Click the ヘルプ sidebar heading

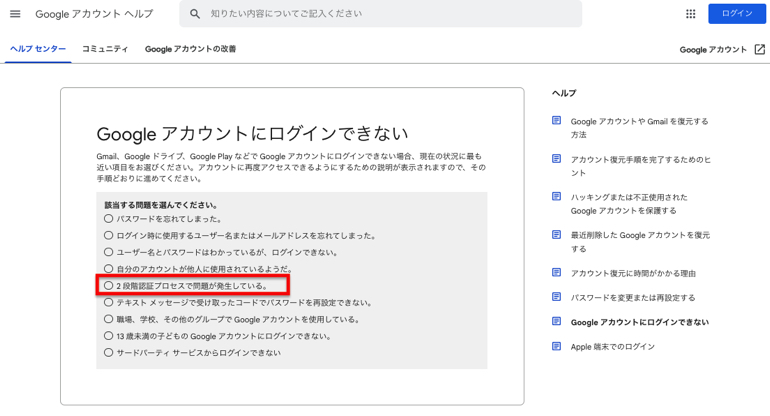pos(564,93)
